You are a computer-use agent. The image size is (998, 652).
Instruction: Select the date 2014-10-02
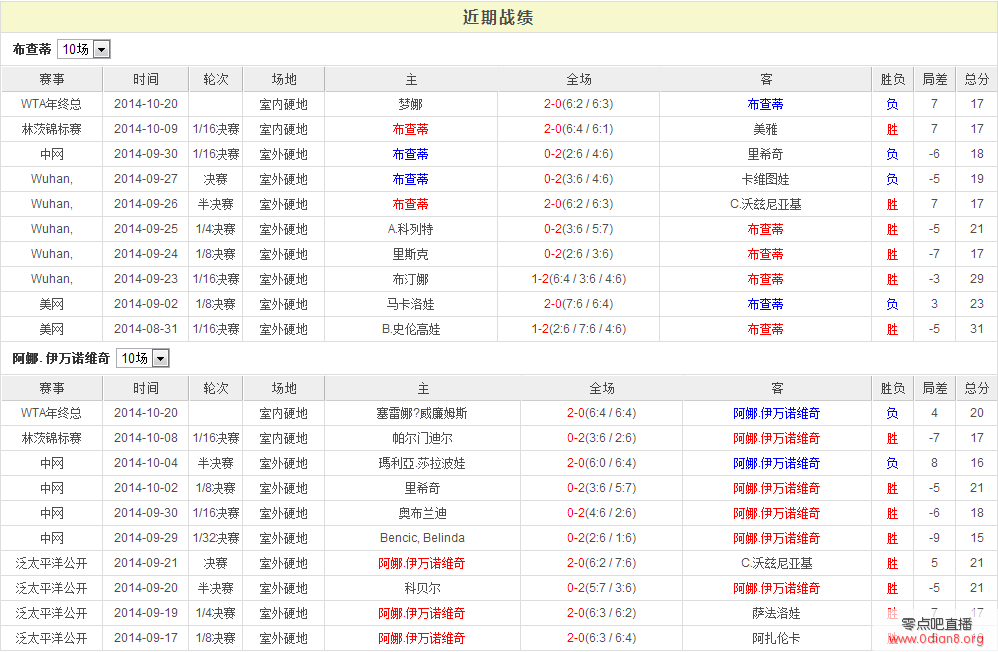(146, 488)
